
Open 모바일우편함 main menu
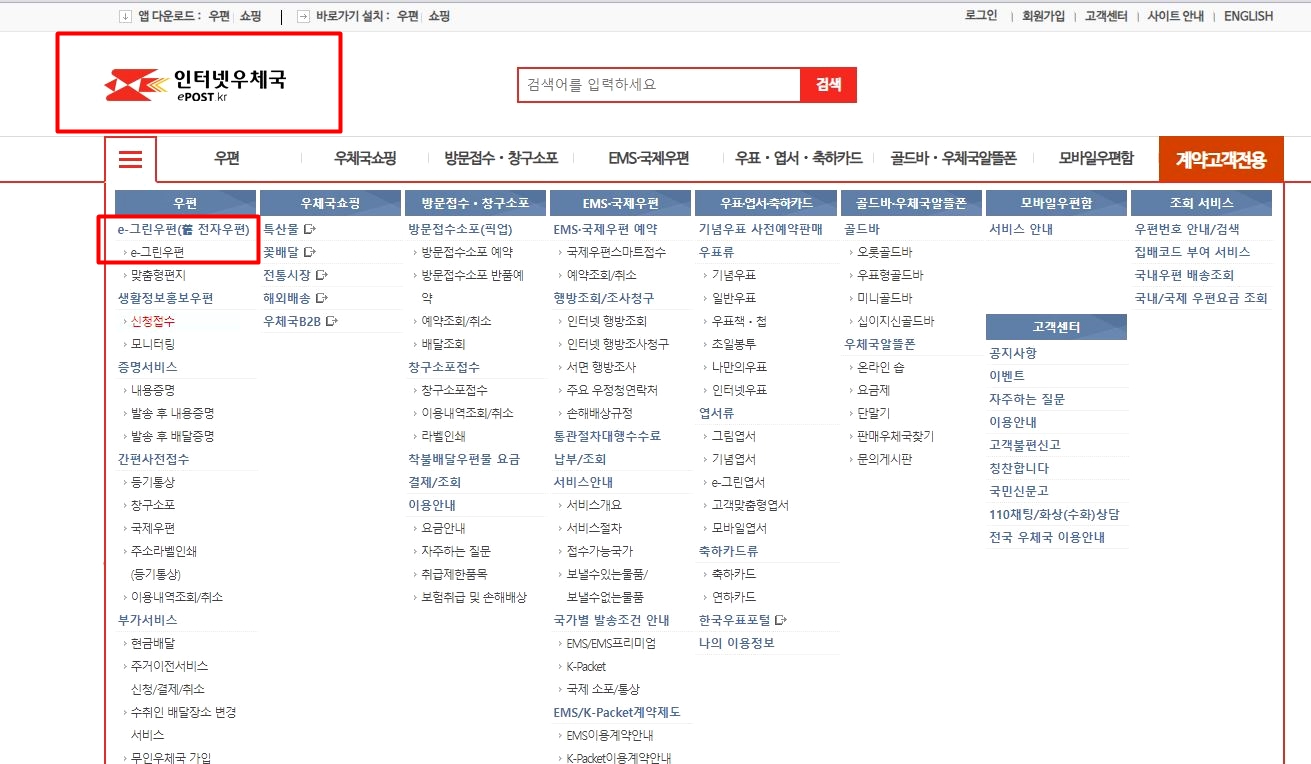coord(1097,159)
